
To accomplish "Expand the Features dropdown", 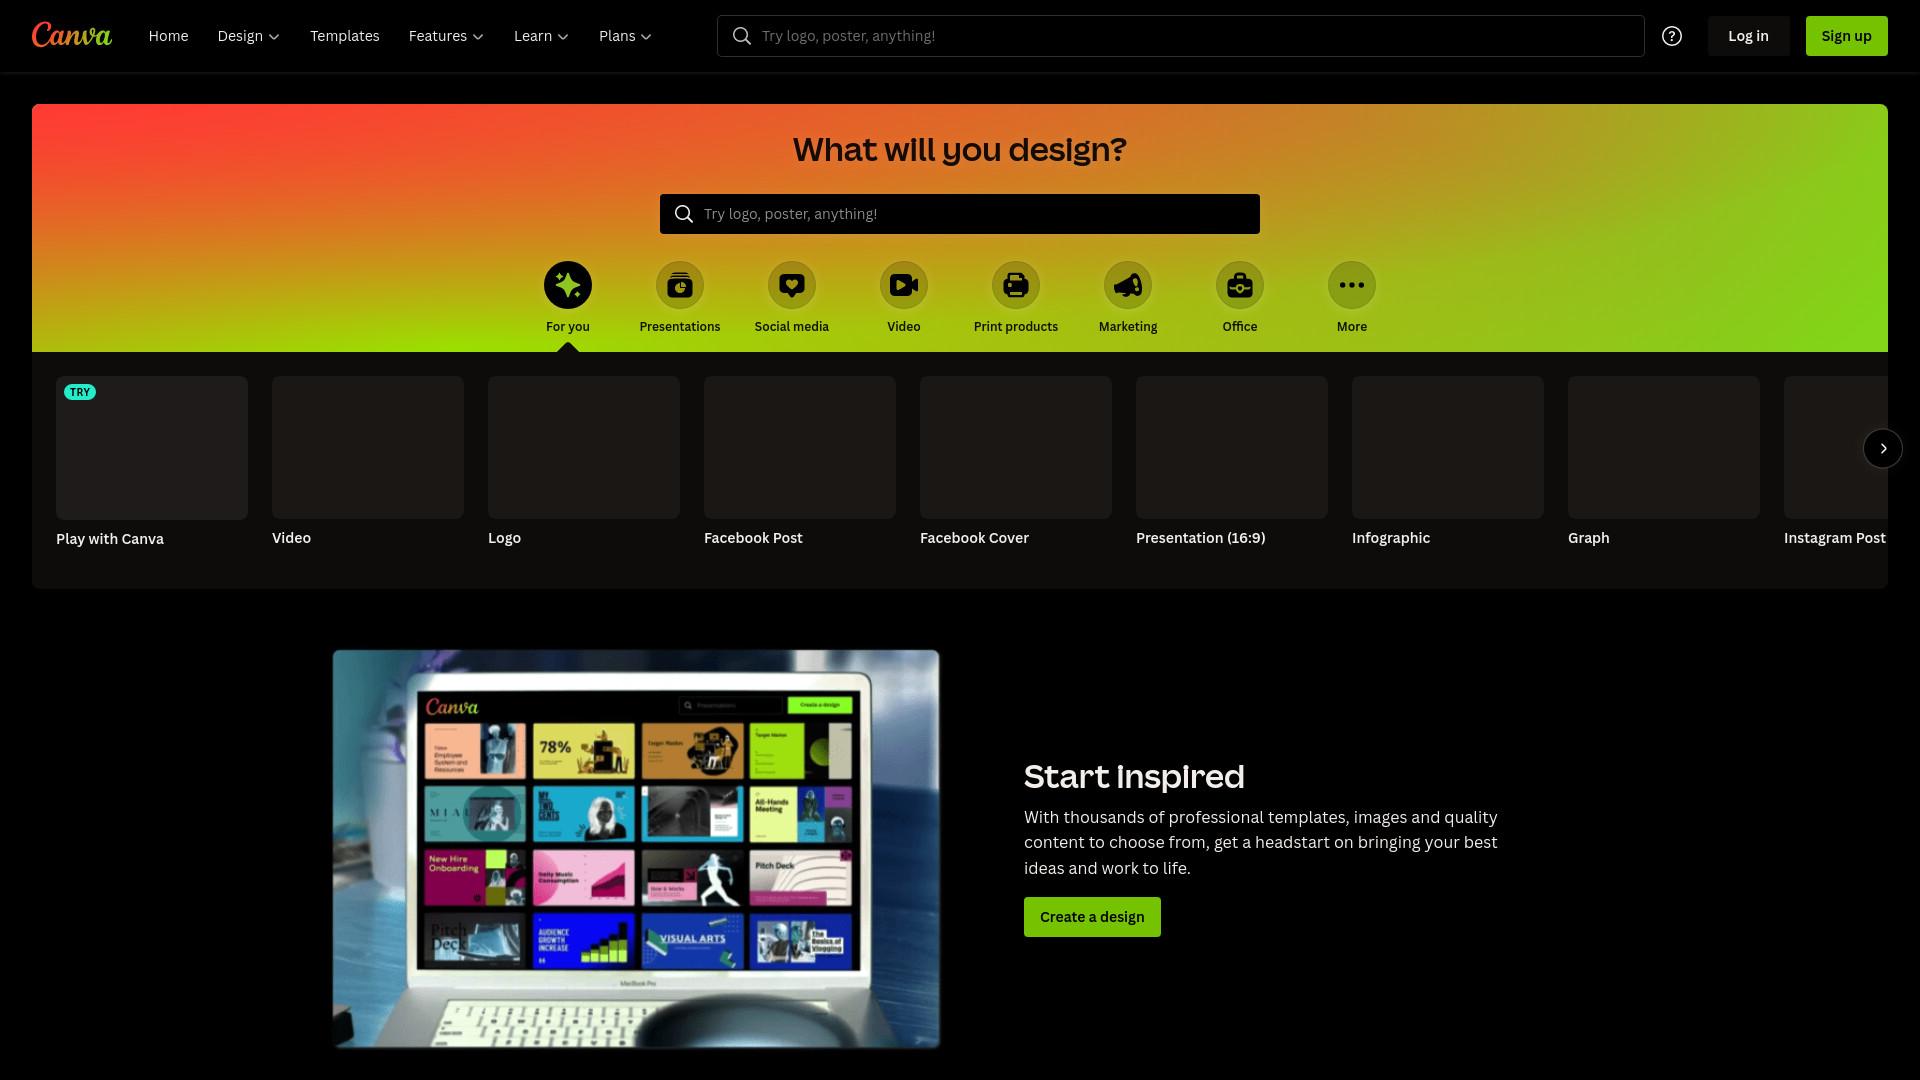I will pyautogui.click(x=446, y=36).
